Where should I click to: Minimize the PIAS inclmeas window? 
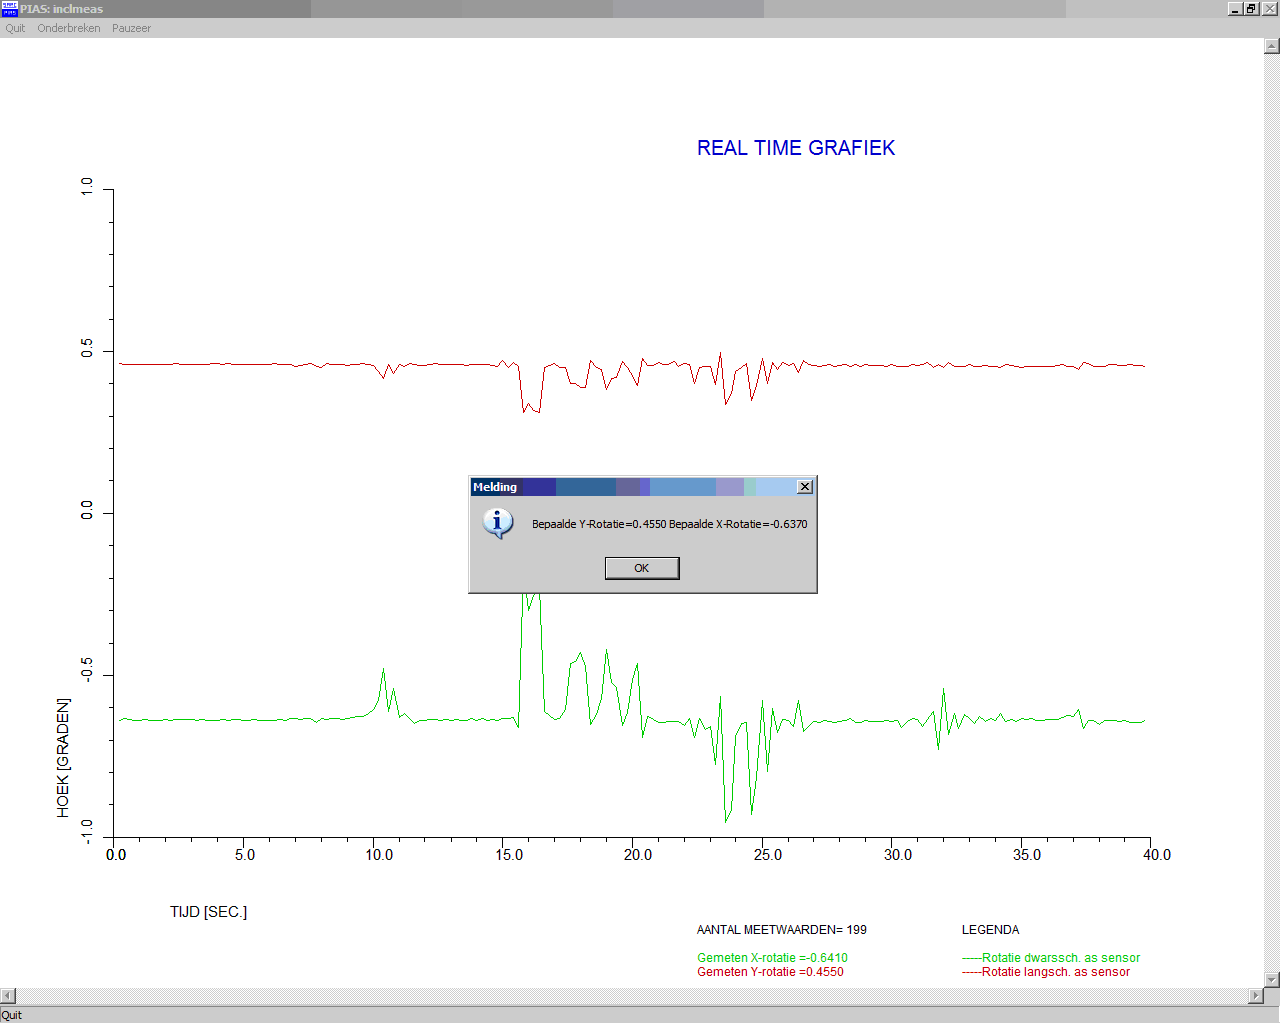1236,9
